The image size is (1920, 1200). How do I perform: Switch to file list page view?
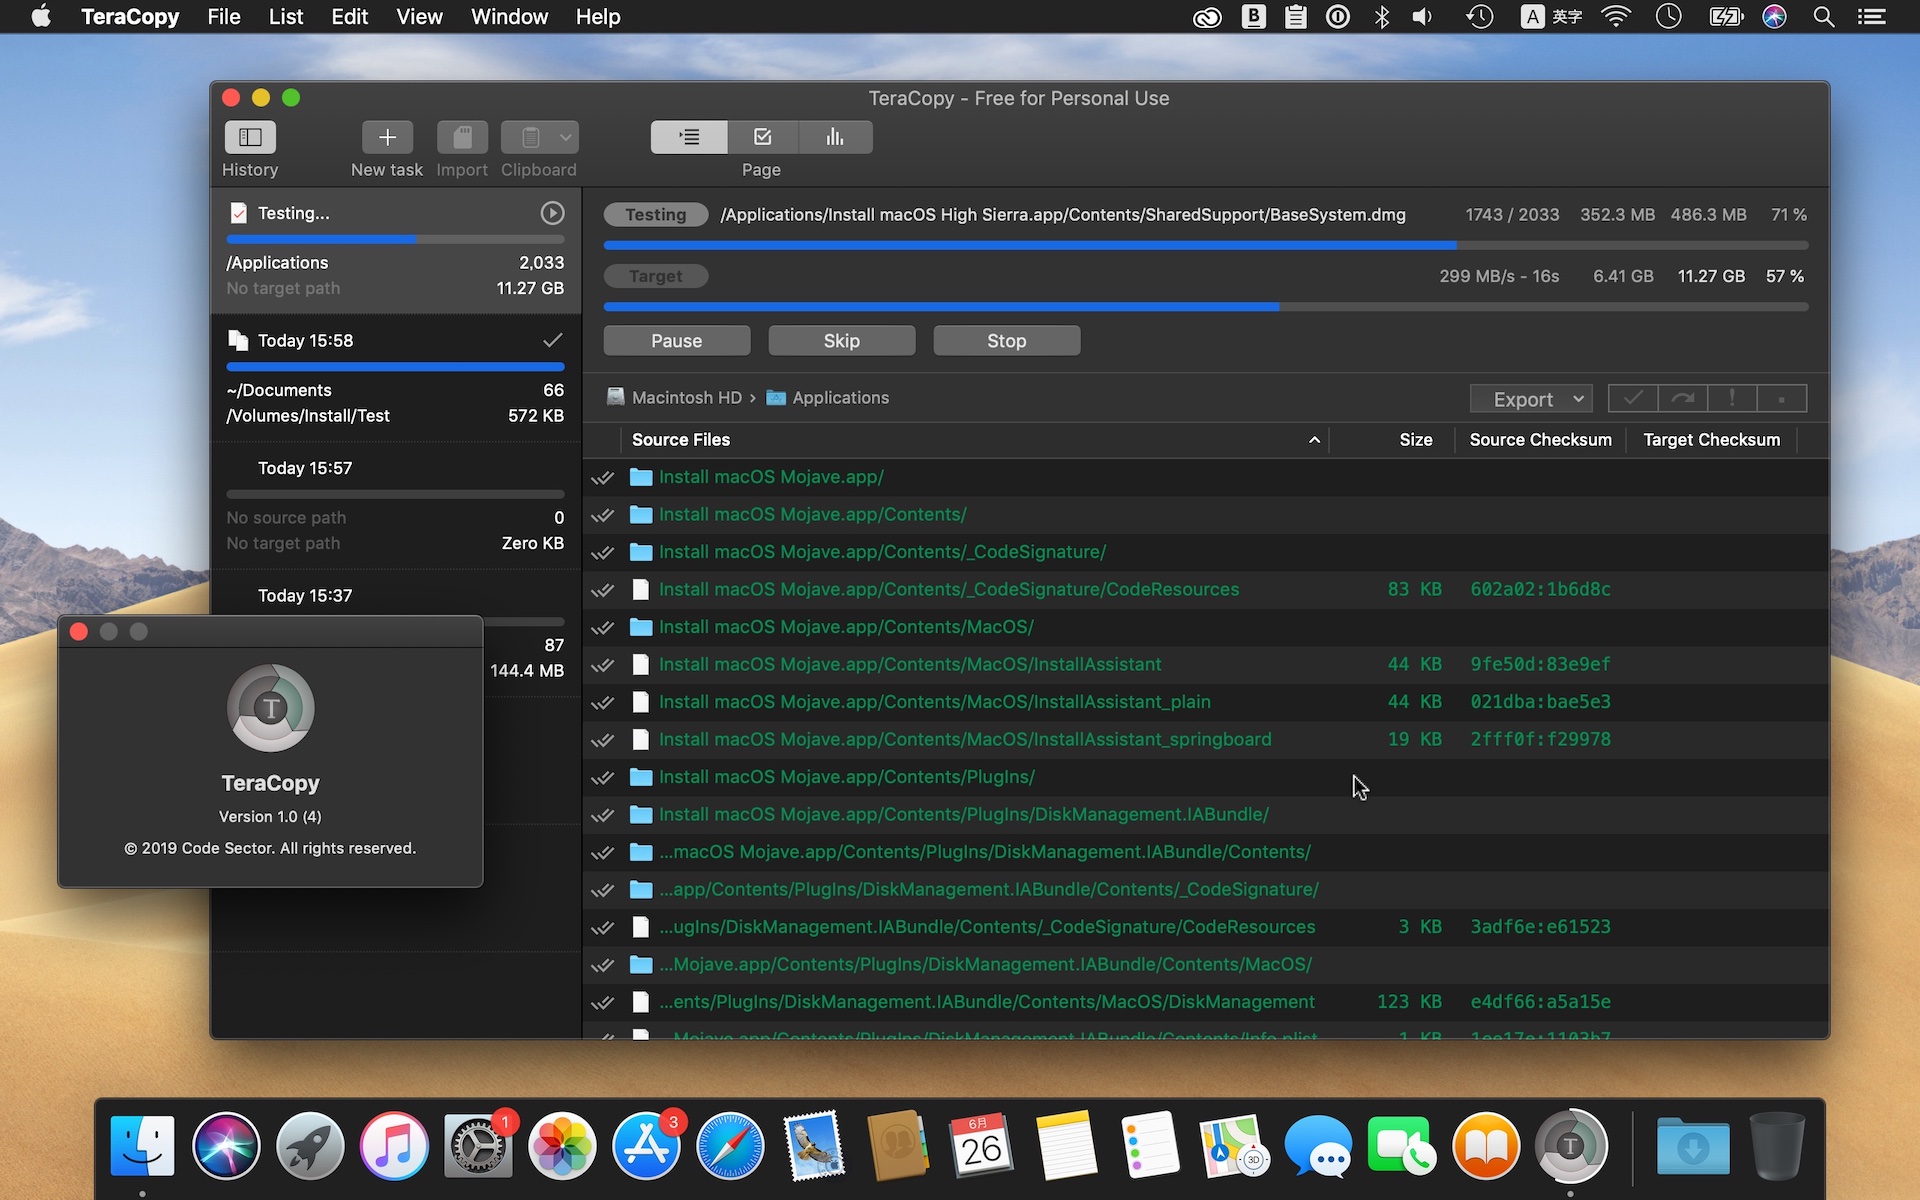689,137
